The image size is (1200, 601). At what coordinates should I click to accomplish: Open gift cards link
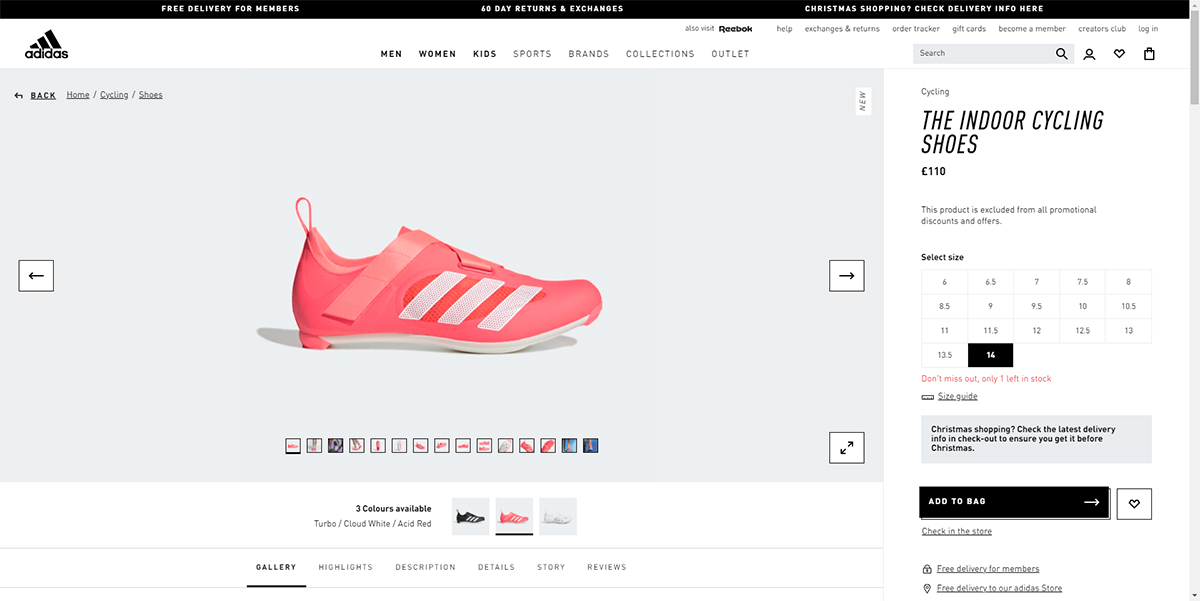point(969,29)
